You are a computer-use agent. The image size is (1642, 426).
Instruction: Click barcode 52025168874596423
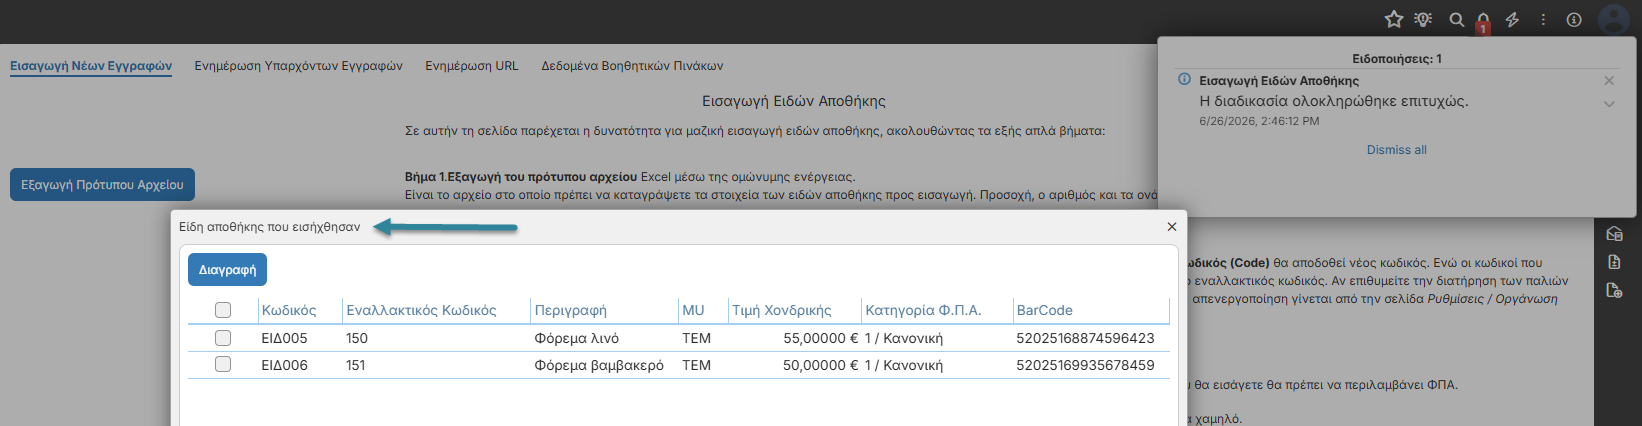pos(1085,338)
